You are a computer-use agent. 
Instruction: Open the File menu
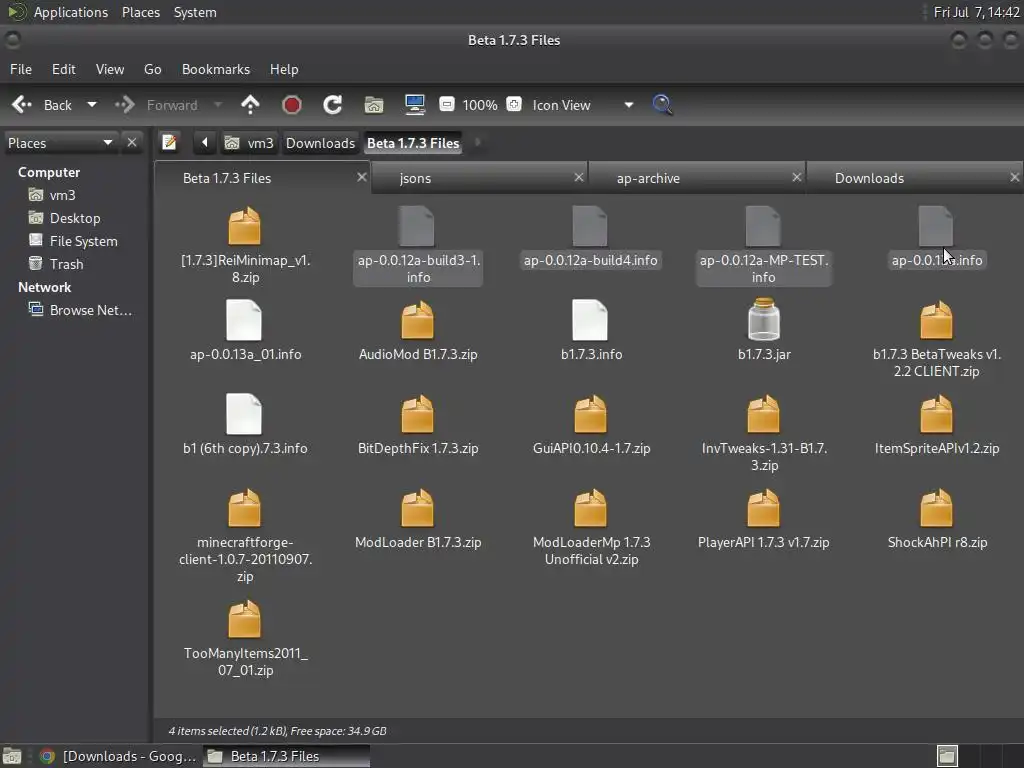pos(21,69)
